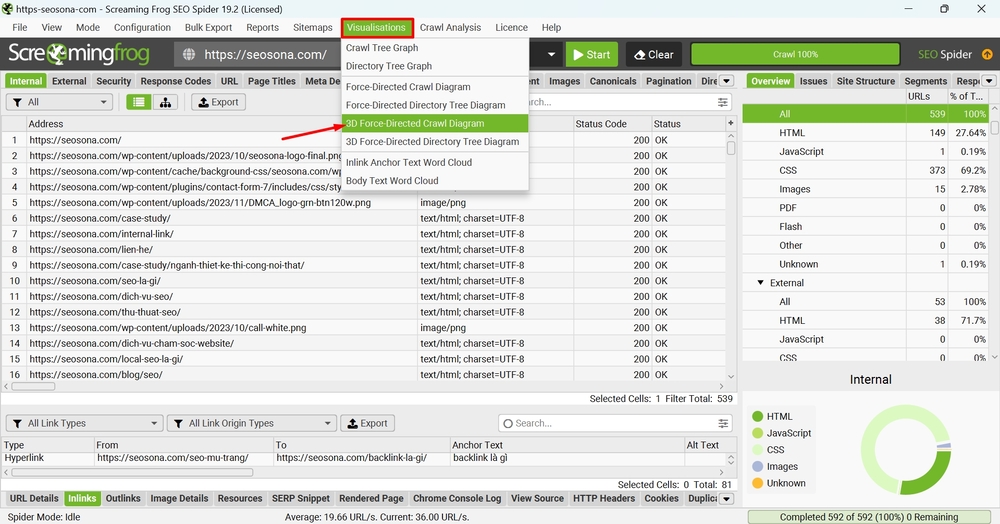Export the internal URL list
This screenshot has width=1000, height=524.
[x=218, y=102]
